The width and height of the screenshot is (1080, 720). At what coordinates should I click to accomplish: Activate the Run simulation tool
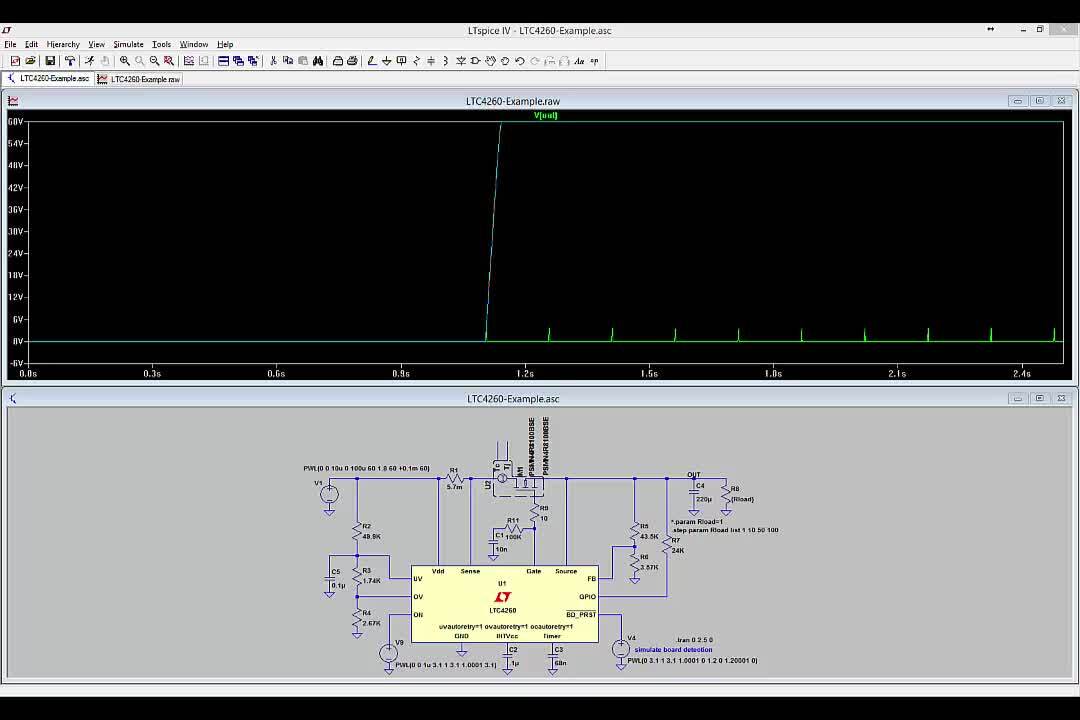(90, 61)
